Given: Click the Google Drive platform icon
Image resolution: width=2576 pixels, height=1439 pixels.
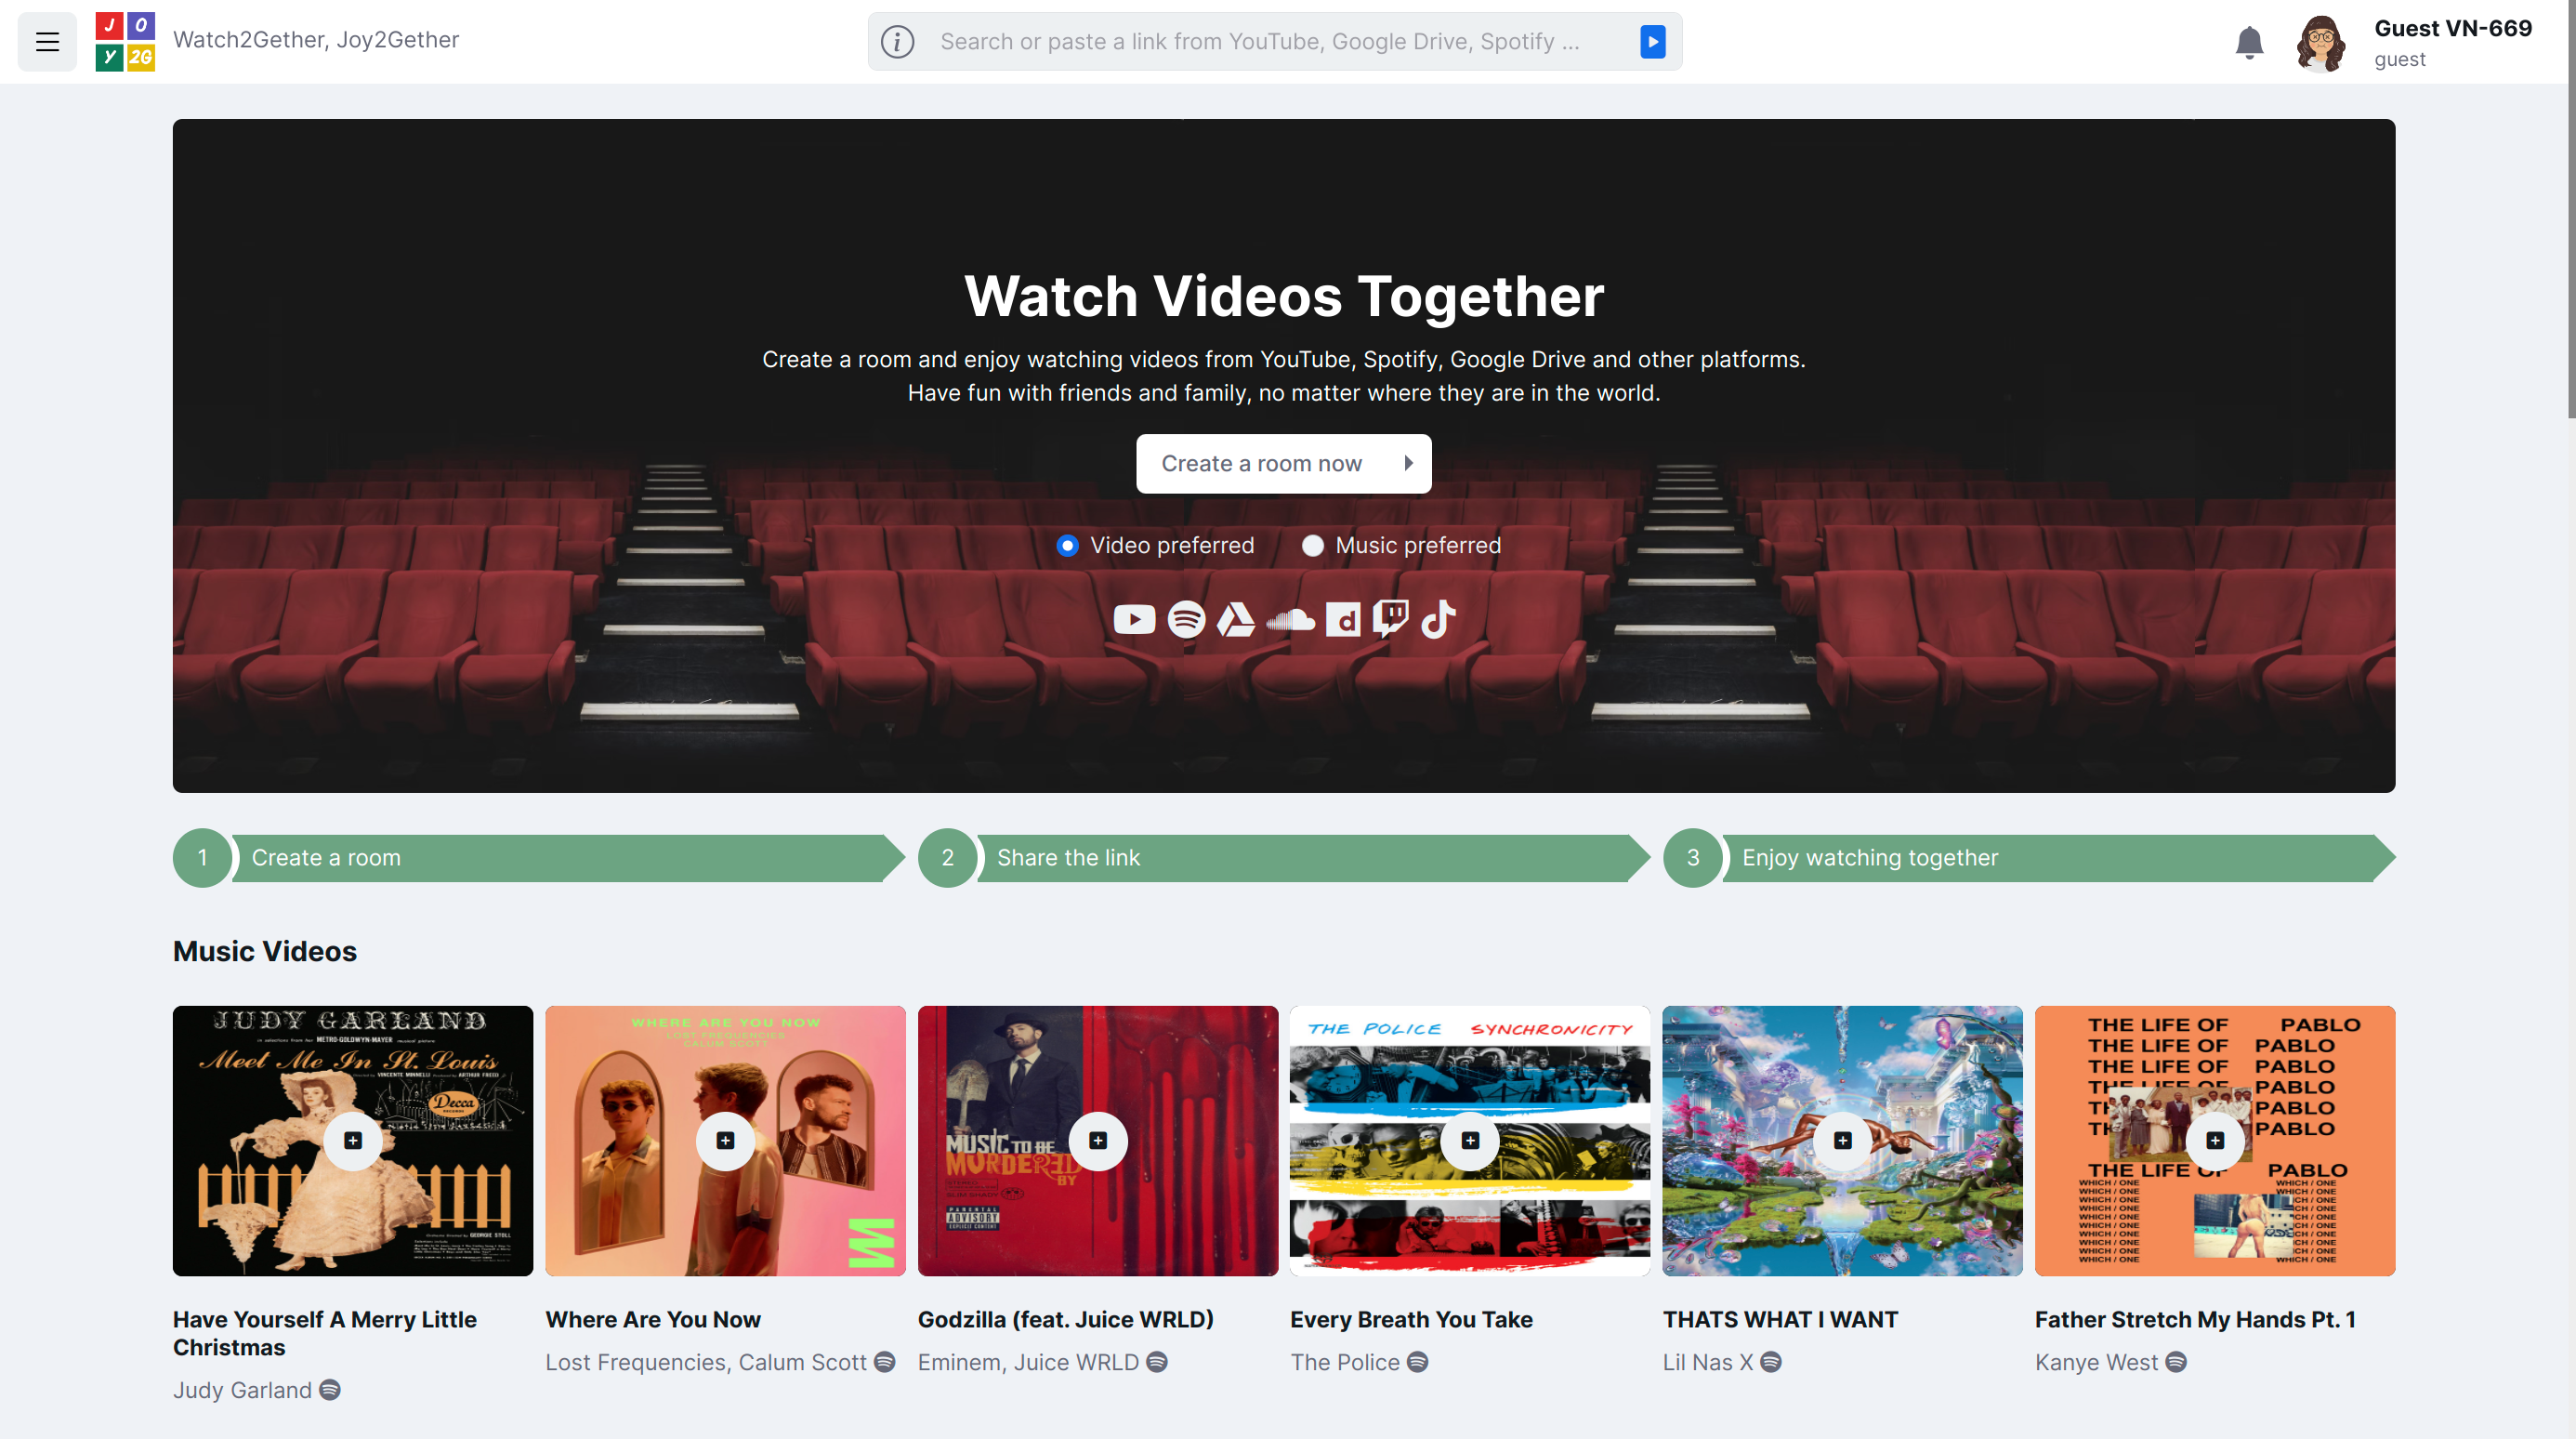Looking at the screenshot, I should 1236,620.
